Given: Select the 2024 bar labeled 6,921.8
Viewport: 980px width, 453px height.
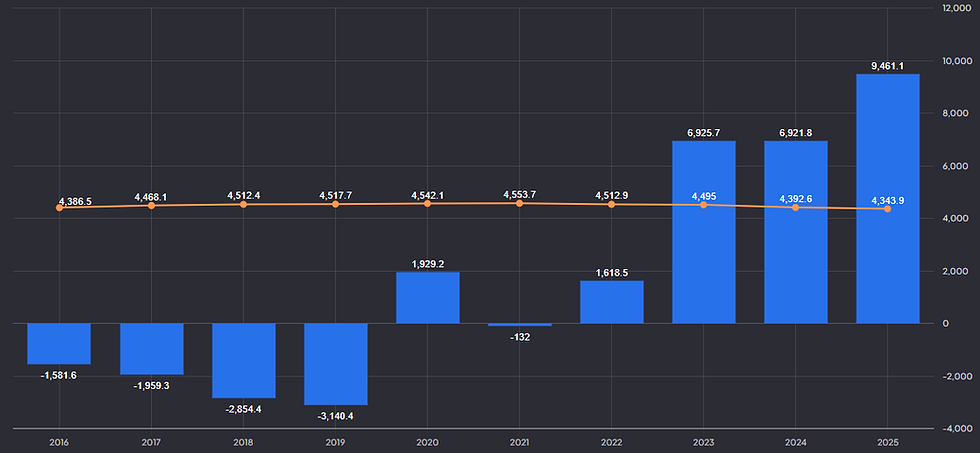Looking at the screenshot, I should [796, 232].
